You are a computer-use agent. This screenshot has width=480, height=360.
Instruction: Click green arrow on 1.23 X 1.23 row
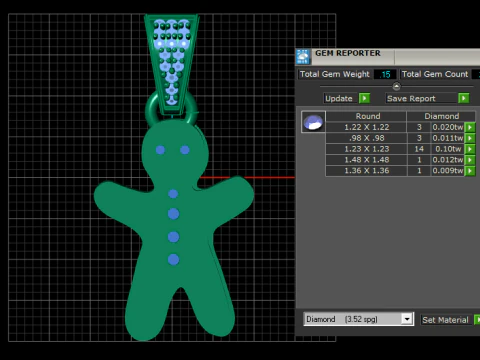(470, 149)
